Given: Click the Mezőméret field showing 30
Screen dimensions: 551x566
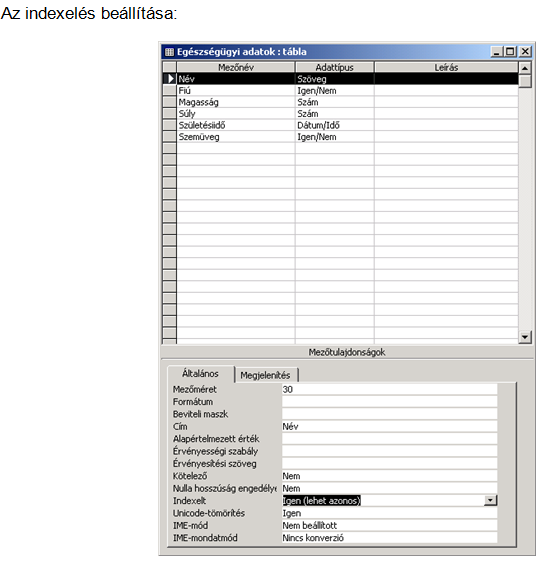Looking at the screenshot, I should tap(389, 389).
